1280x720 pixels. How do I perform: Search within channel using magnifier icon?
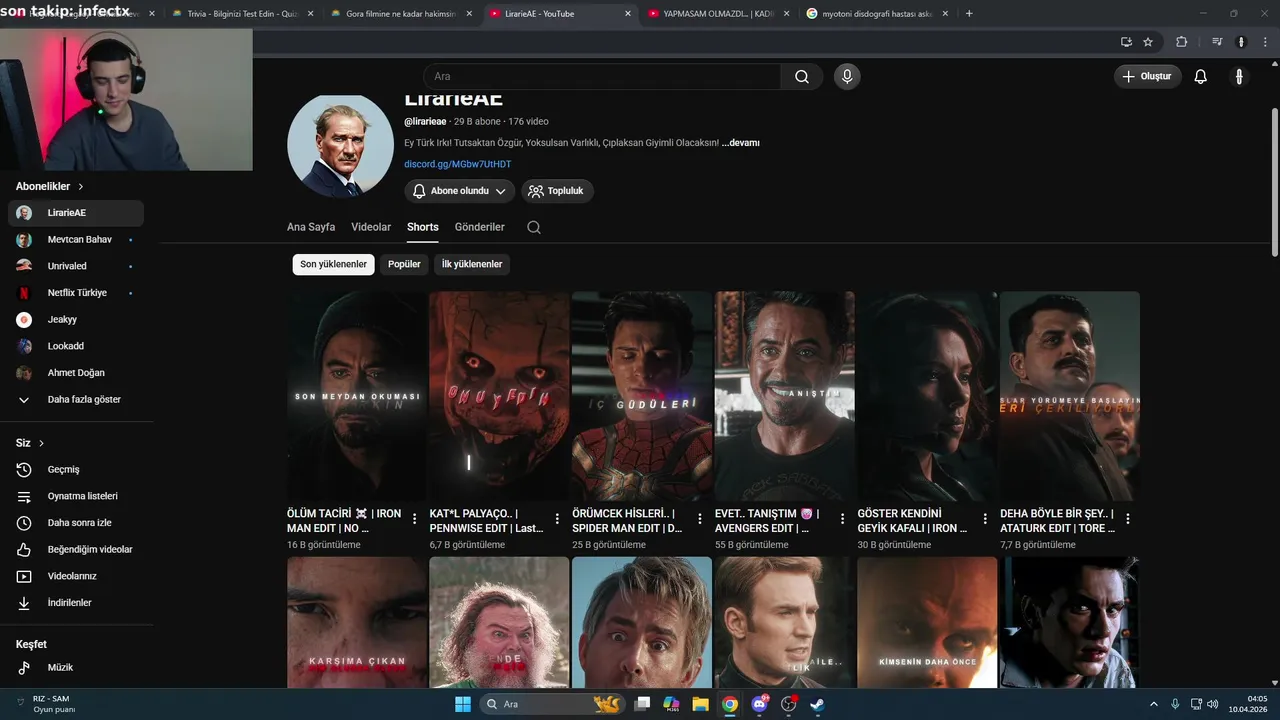pos(534,227)
